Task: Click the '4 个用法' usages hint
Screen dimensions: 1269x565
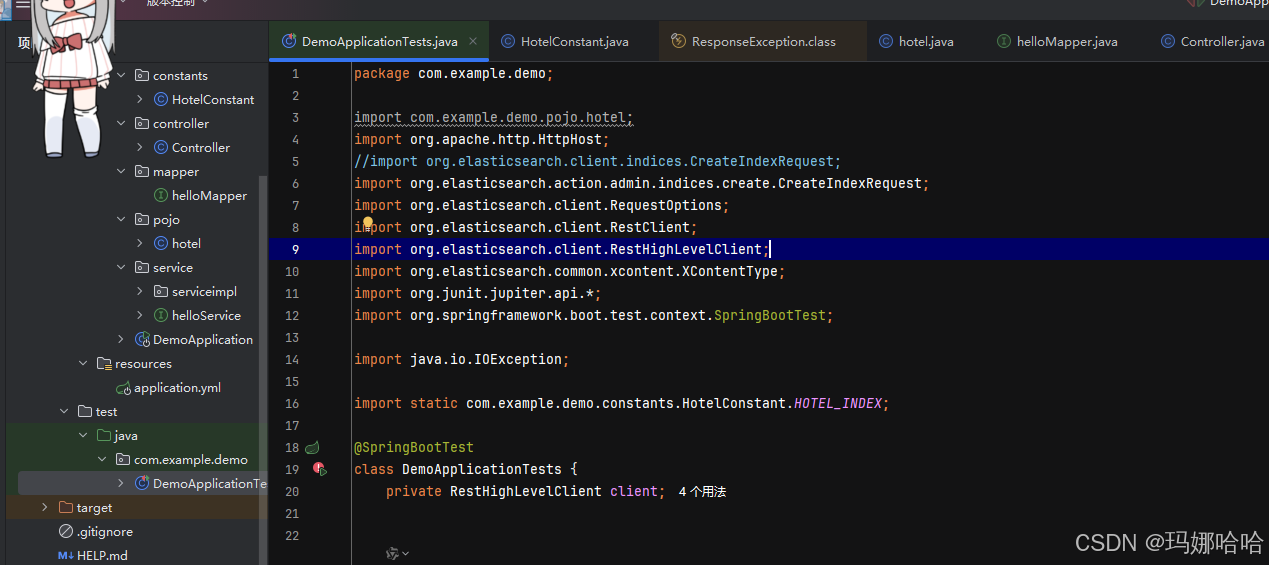Action: click(x=702, y=491)
